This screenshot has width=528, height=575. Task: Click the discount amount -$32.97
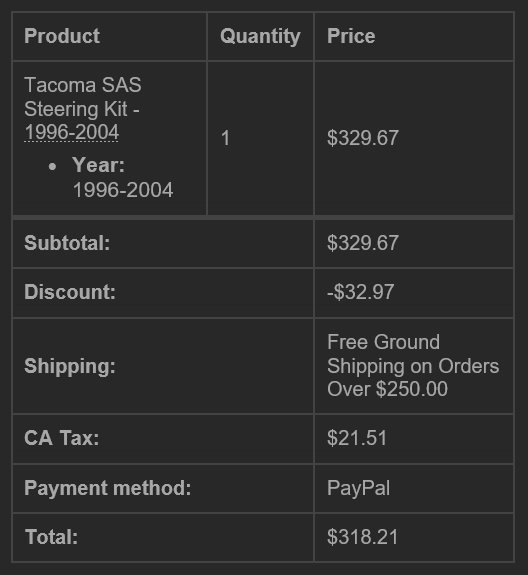(360, 292)
